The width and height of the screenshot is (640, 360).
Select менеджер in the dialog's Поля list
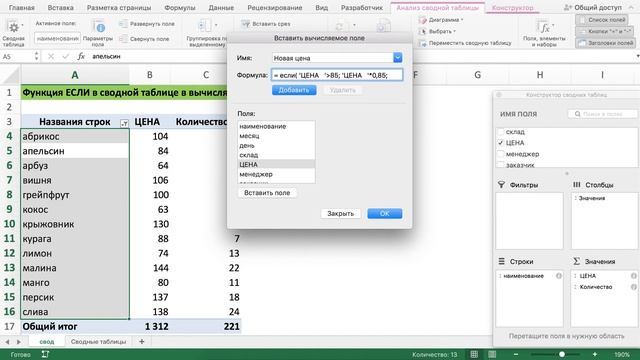276,174
